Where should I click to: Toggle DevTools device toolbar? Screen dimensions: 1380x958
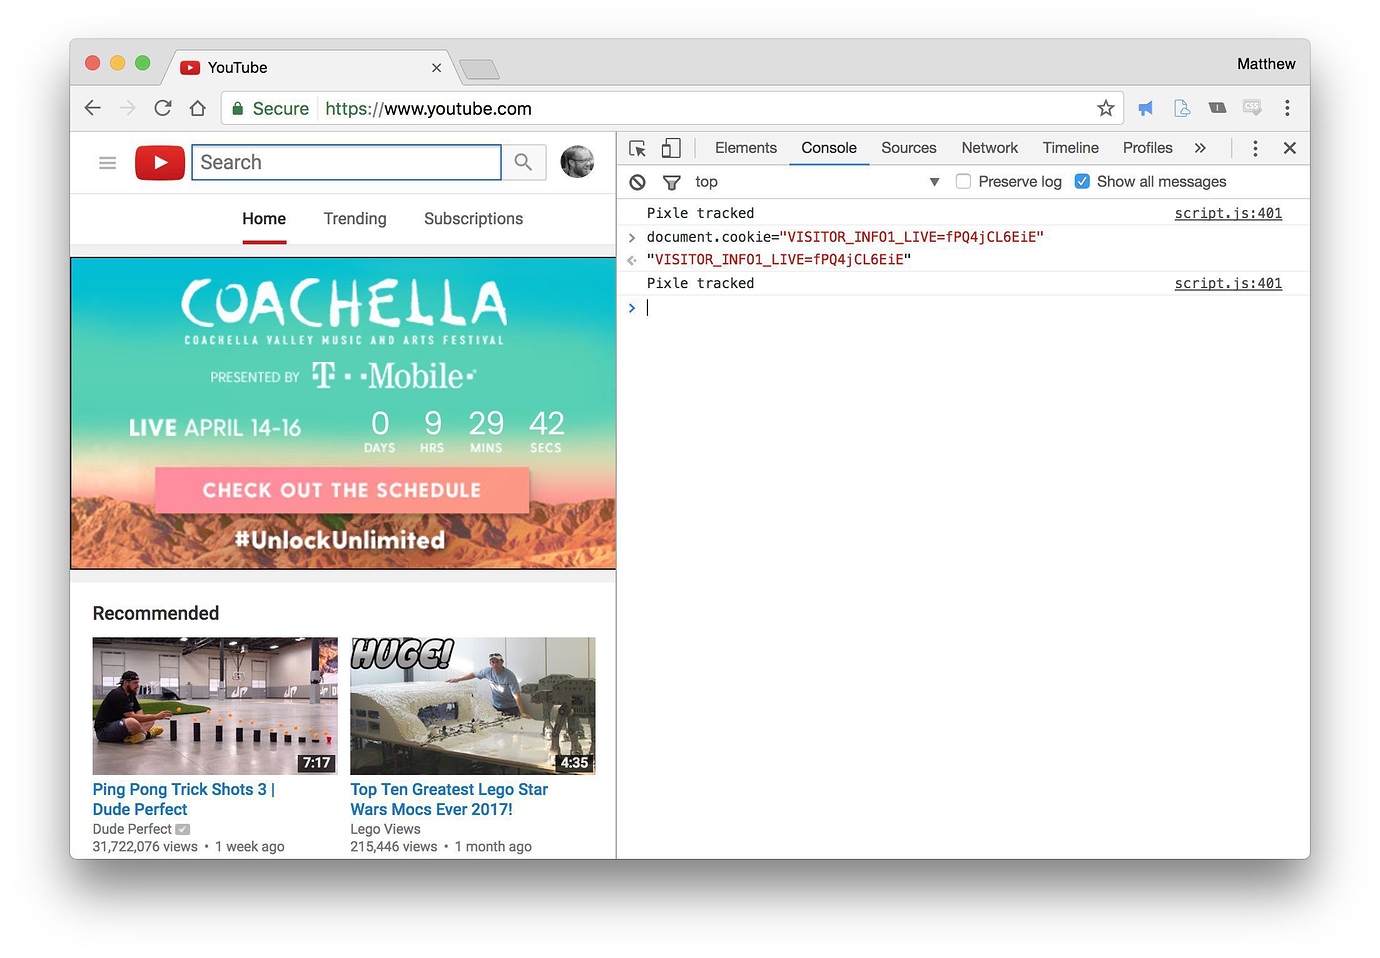tap(671, 148)
